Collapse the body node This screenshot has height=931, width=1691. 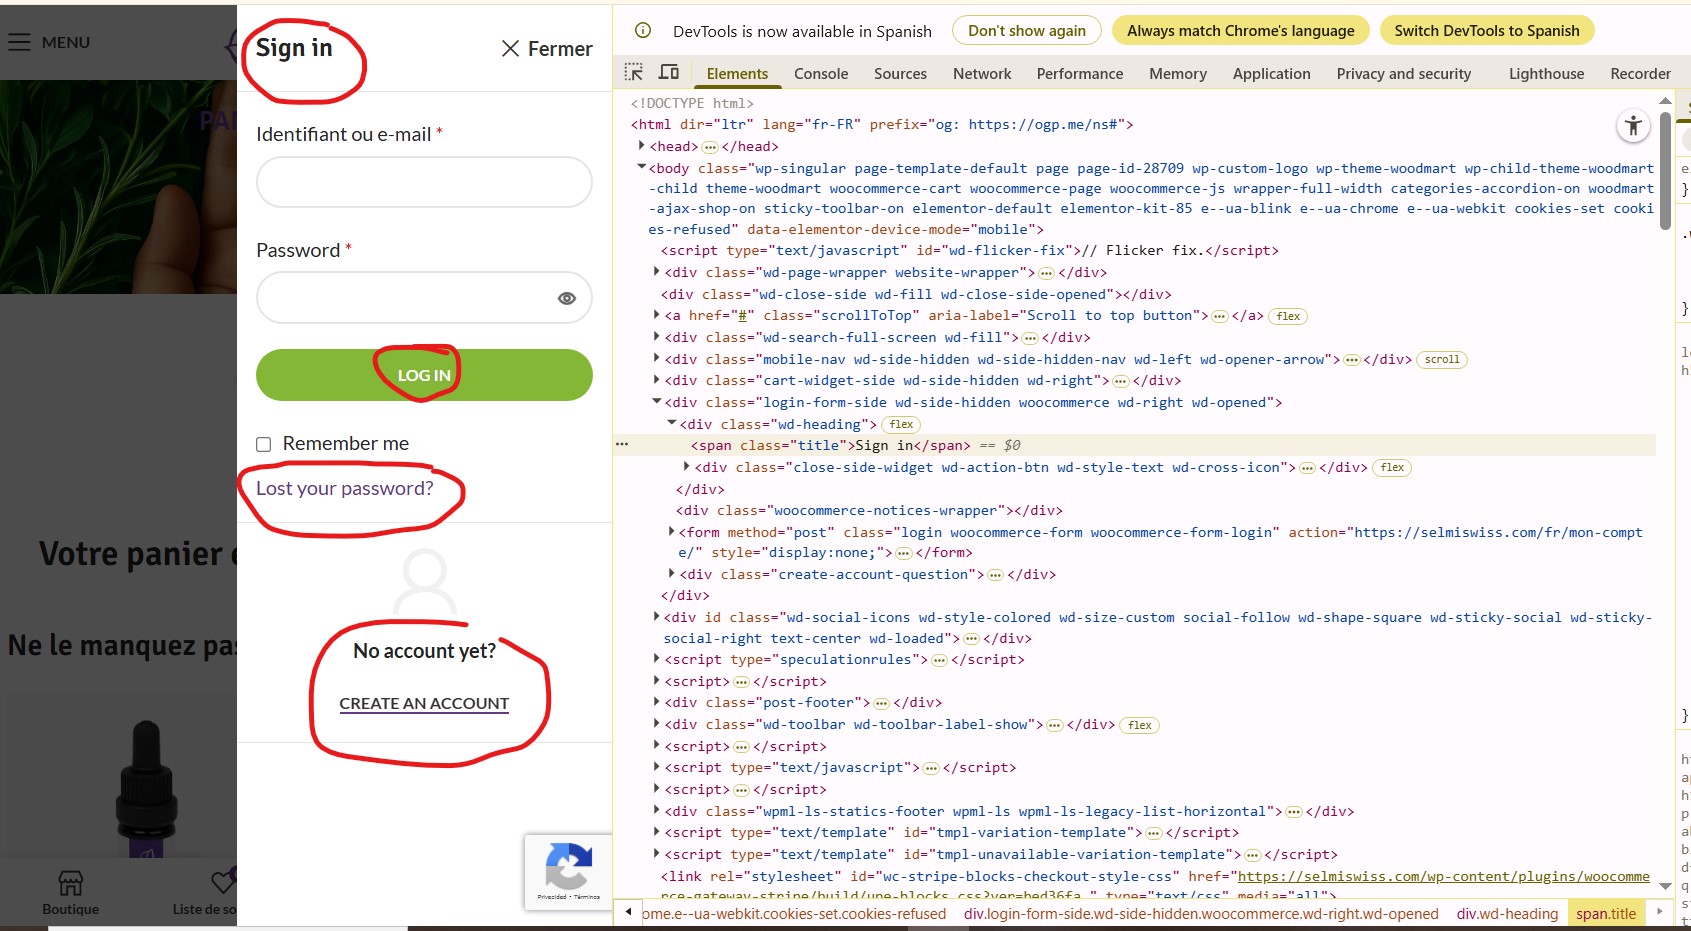[x=642, y=167]
